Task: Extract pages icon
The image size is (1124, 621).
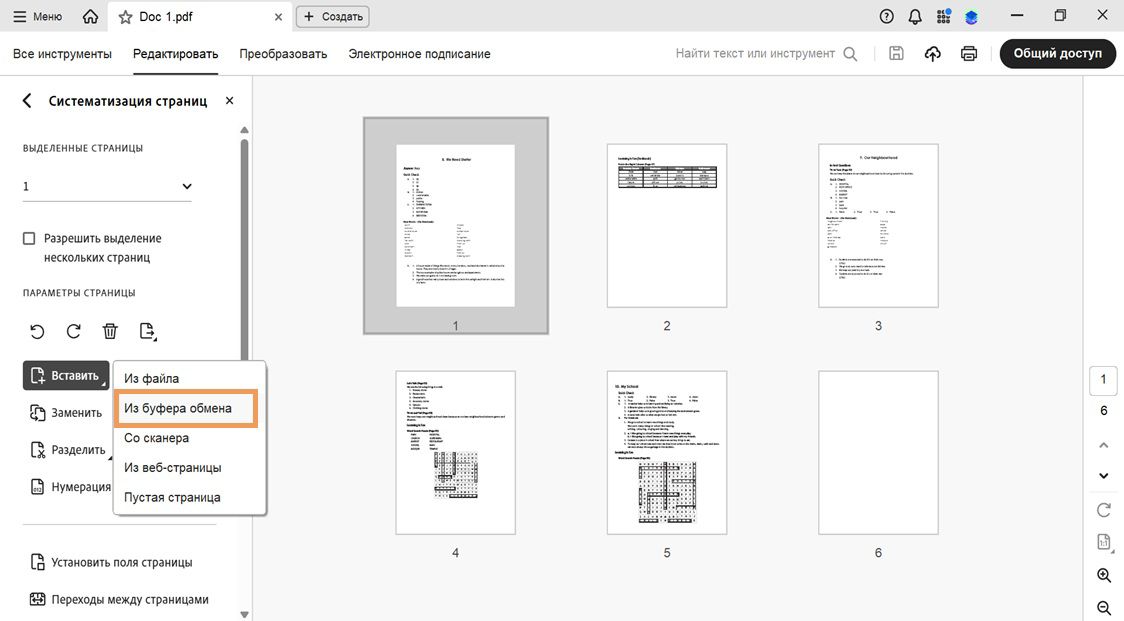Action: coord(148,331)
